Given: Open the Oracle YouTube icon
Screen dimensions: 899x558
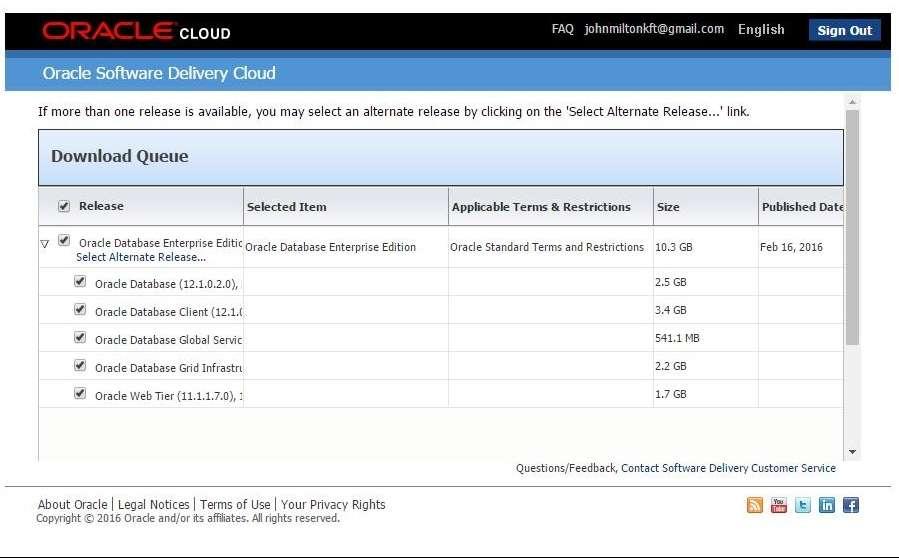Looking at the screenshot, I should 779,505.
